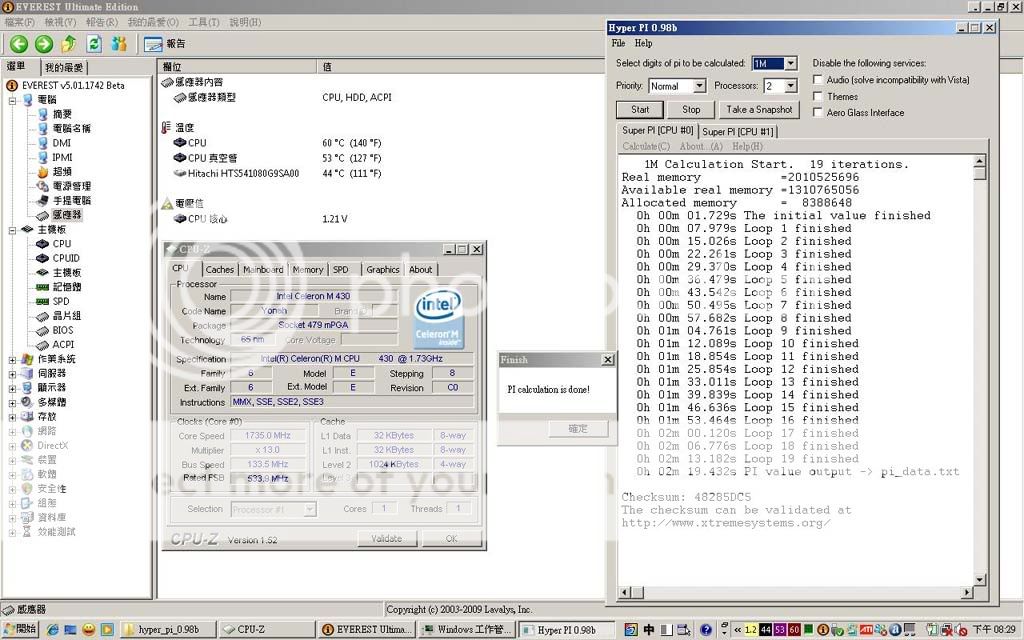1024x640 pixels.
Task: Select the 感應器 sensor item in tree
Action: pos(67,214)
